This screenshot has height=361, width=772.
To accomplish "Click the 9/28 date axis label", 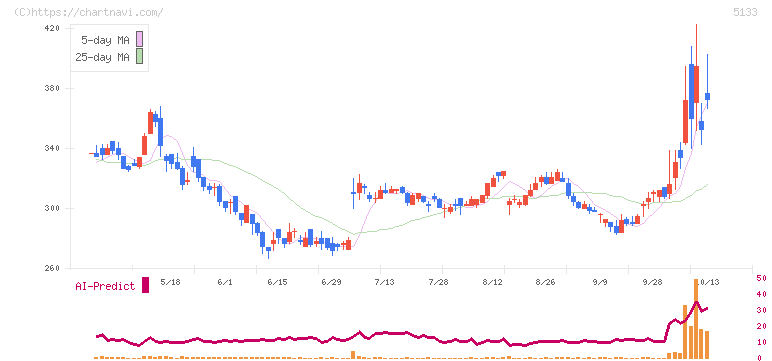I will 652,282.
